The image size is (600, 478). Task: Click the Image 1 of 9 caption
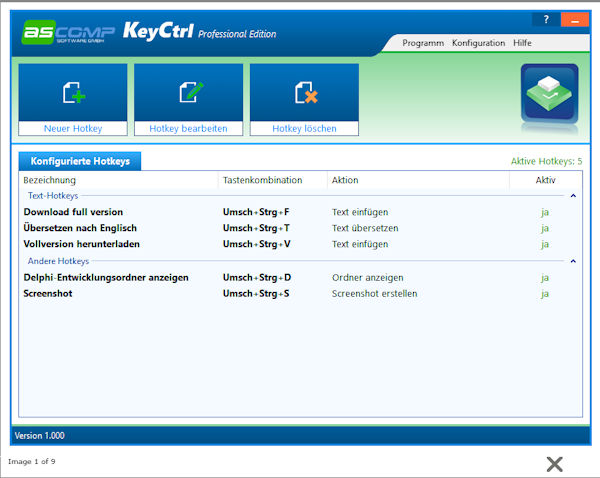[31, 462]
